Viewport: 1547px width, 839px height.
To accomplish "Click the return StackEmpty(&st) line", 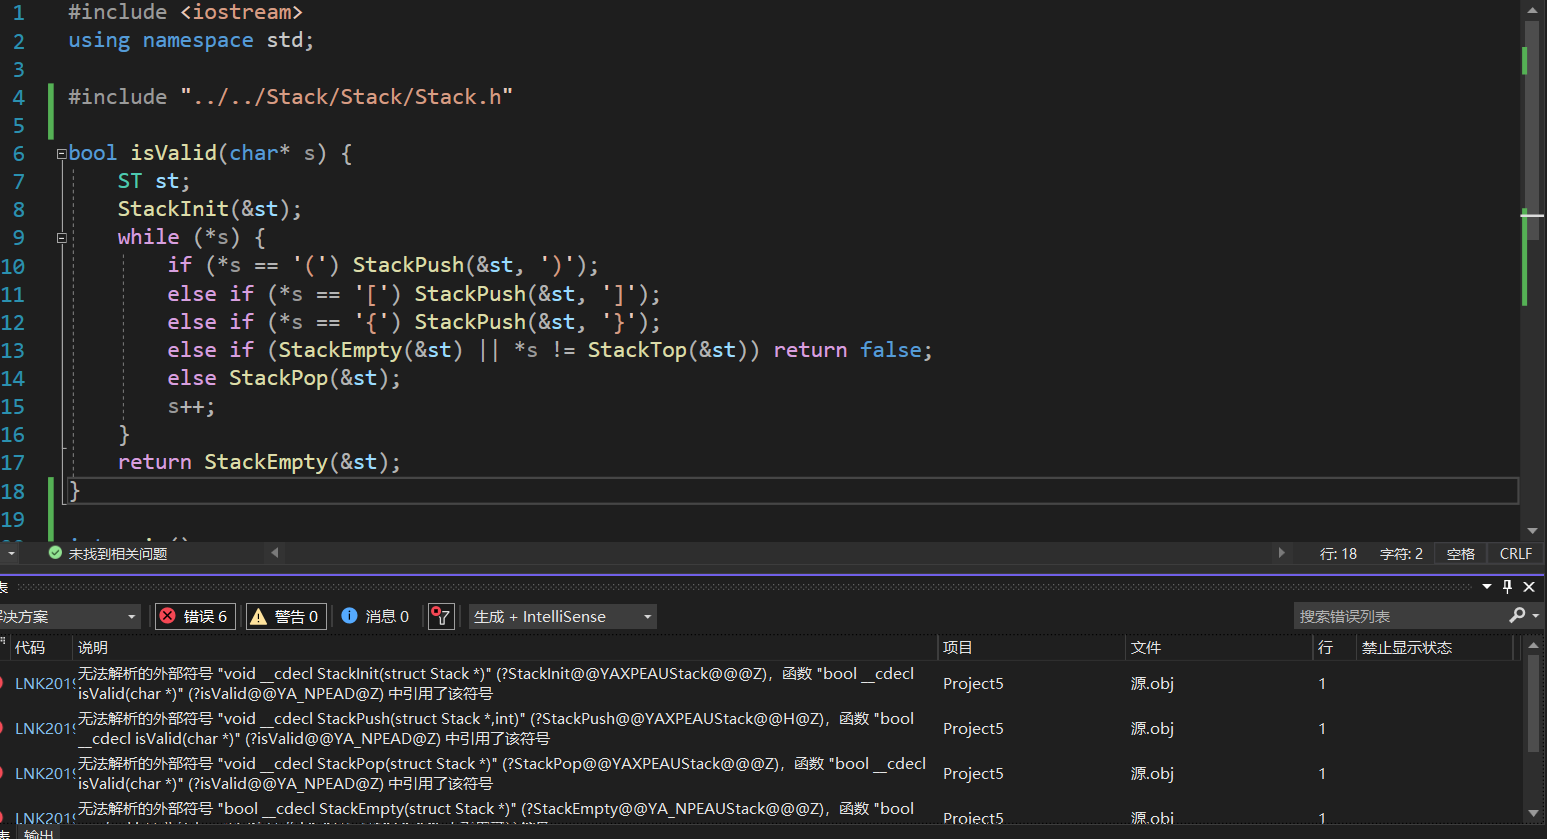I will pos(259,462).
